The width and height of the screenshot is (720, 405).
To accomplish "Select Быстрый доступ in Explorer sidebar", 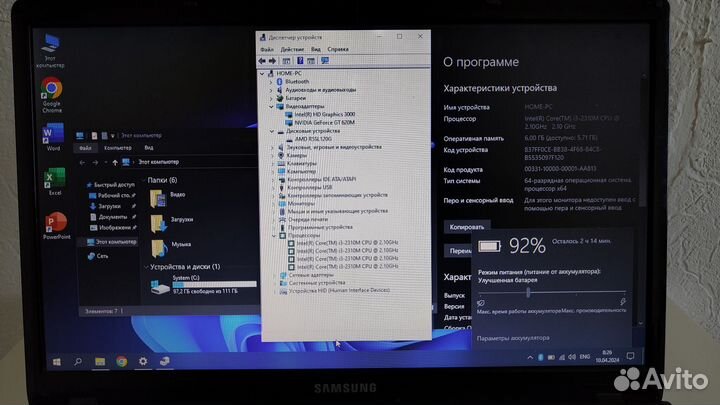I will pos(111,185).
